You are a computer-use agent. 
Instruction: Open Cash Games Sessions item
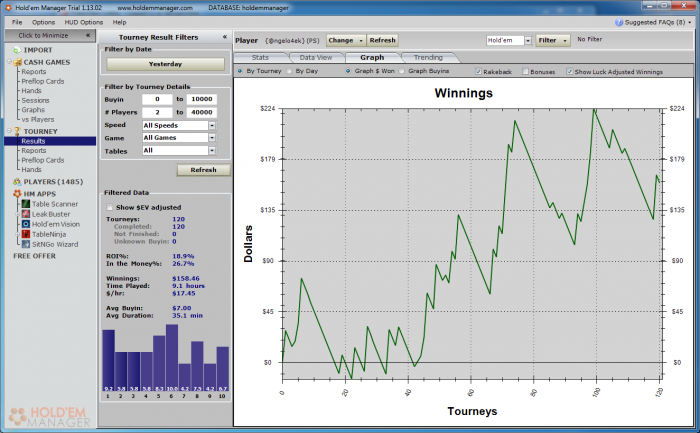pos(35,100)
